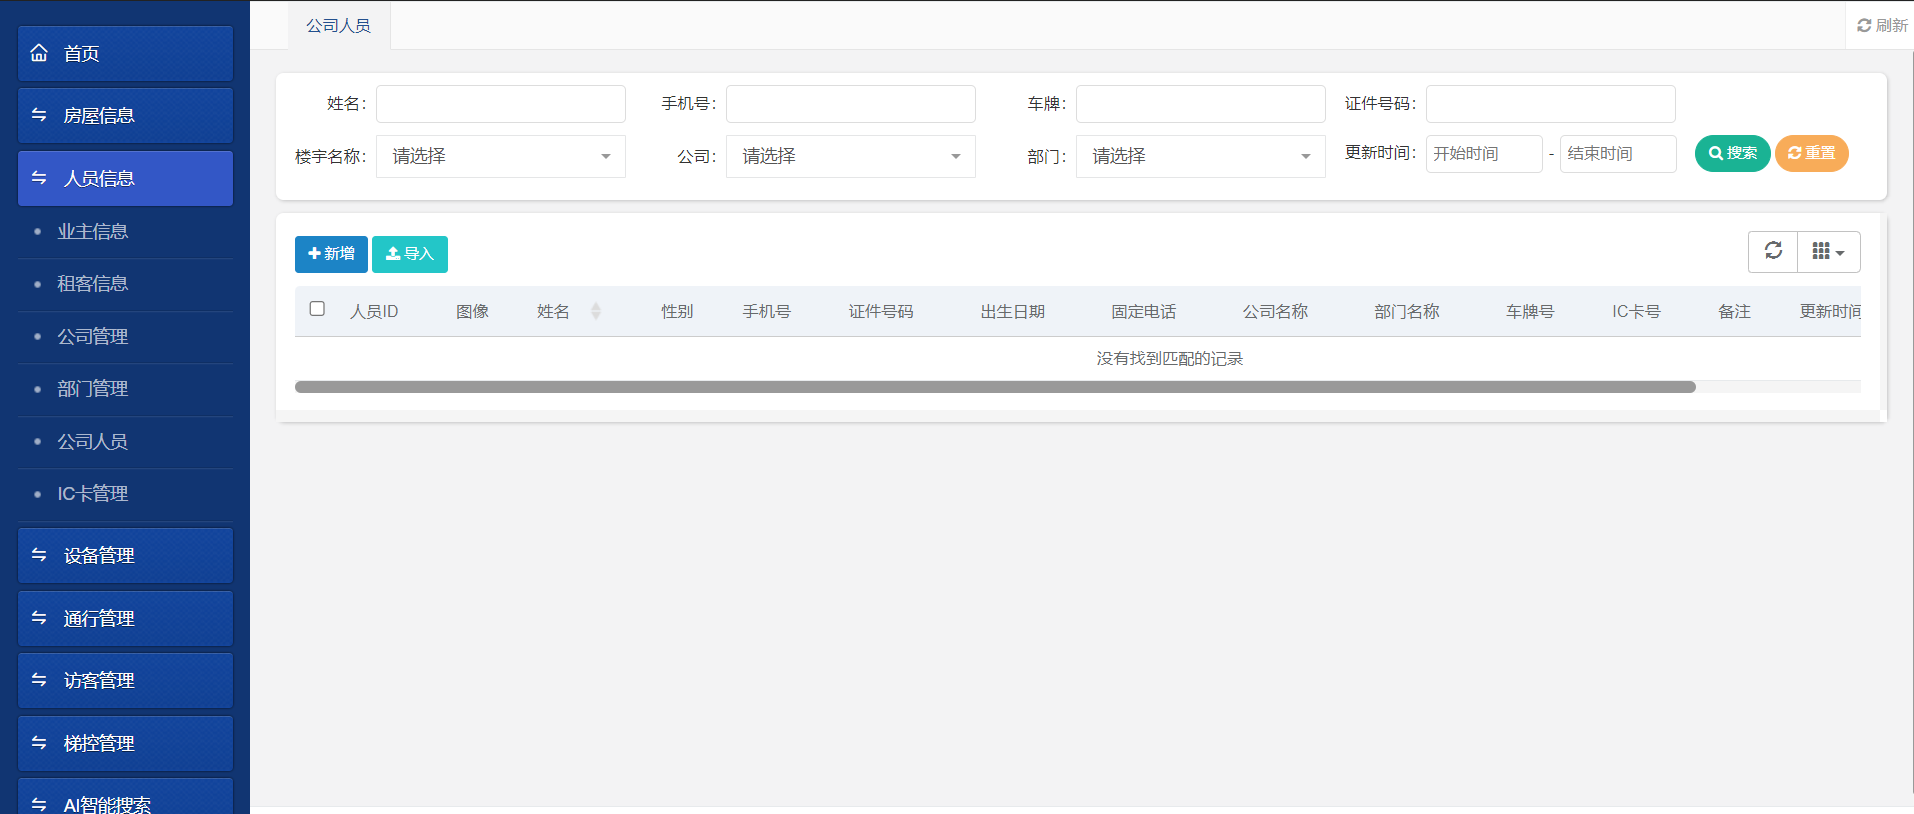Click the 车牌号 column header
The image size is (1914, 814).
(x=1530, y=312)
